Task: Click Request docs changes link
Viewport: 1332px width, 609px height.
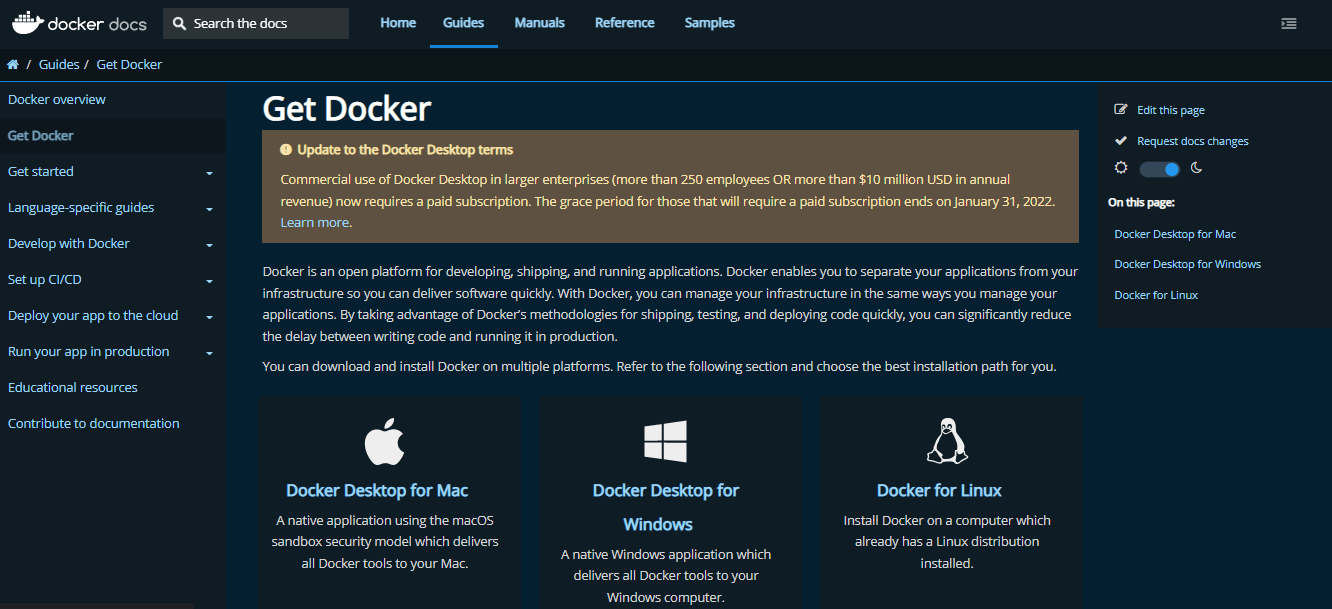Action: [1193, 141]
